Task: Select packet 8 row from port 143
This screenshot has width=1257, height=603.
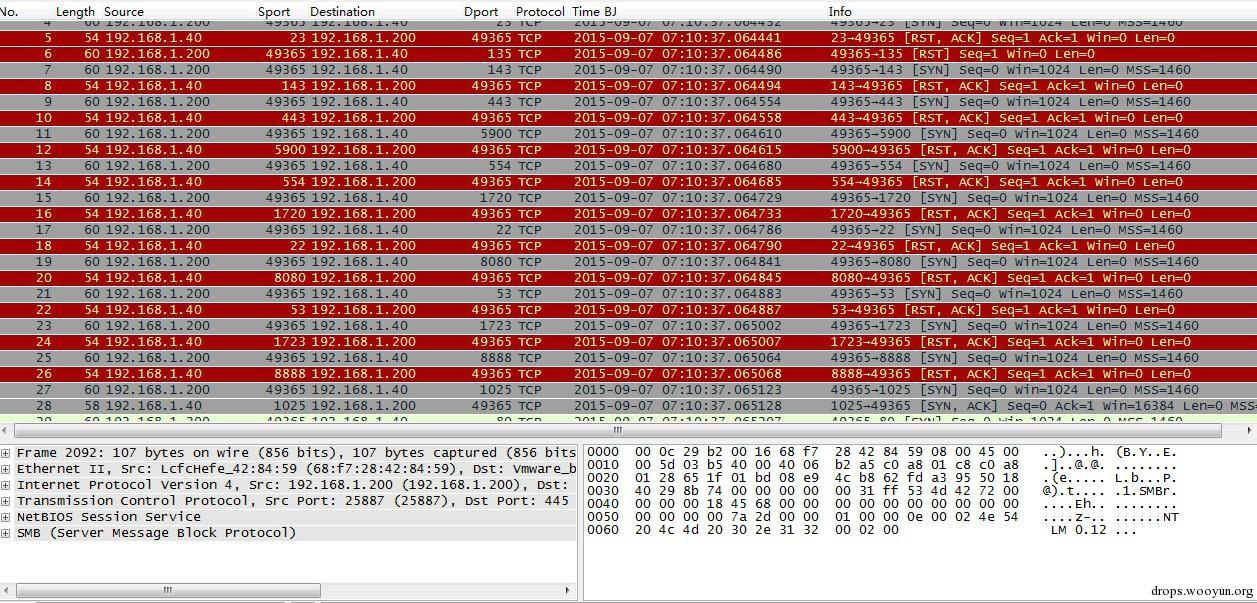Action: pyautogui.click(x=628, y=86)
